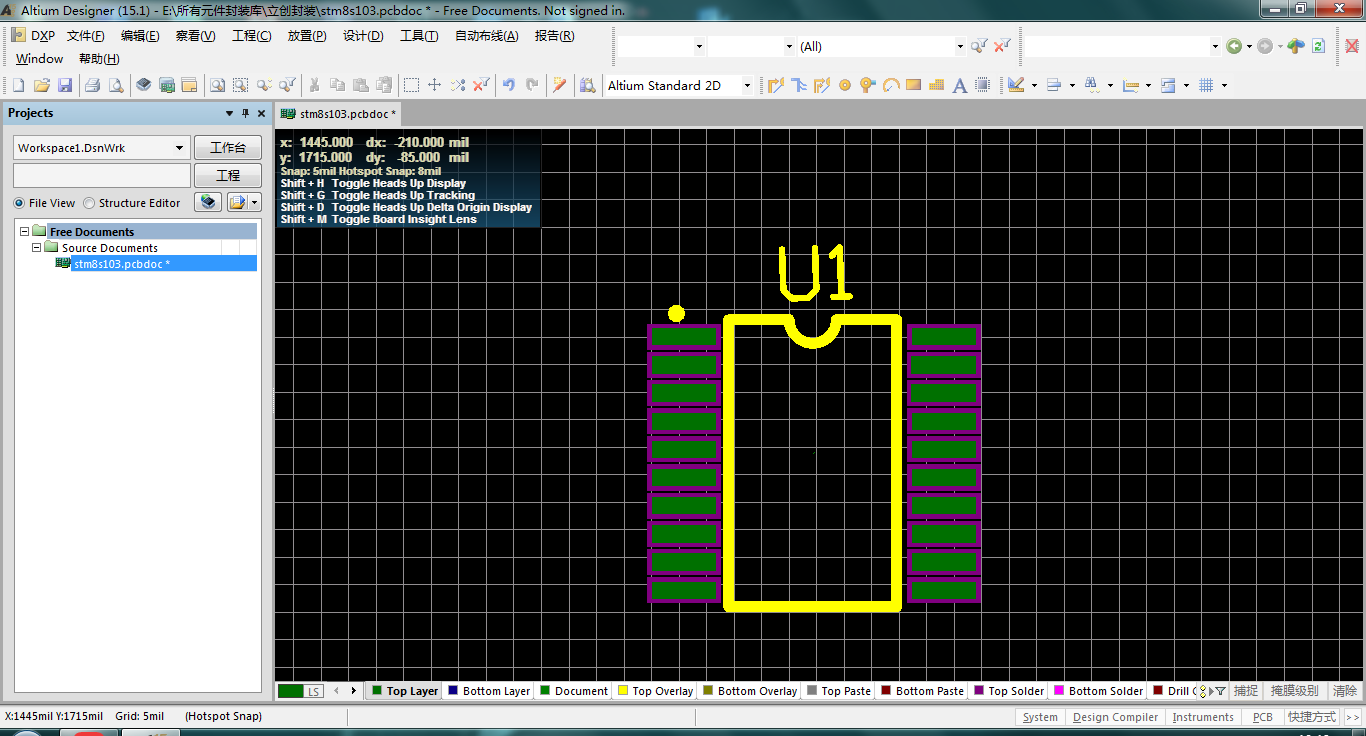Create a new document via toolbar icon
This screenshot has height=736, width=1366.
[18, 85]
